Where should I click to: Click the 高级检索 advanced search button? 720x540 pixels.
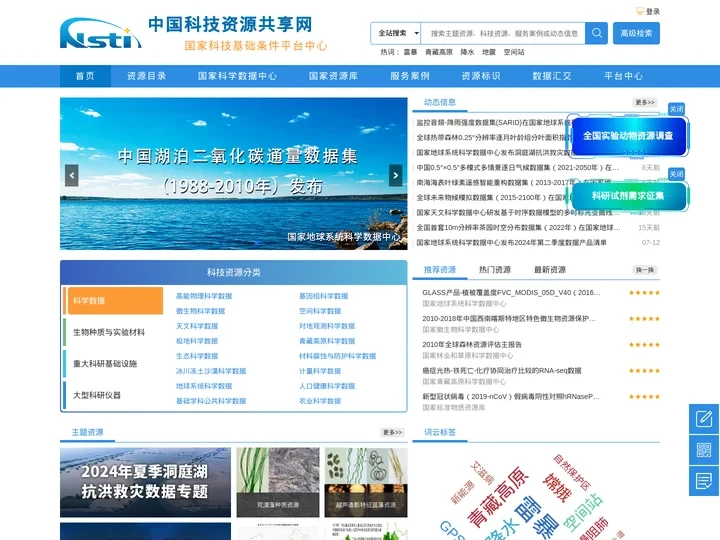pos(636,33)
